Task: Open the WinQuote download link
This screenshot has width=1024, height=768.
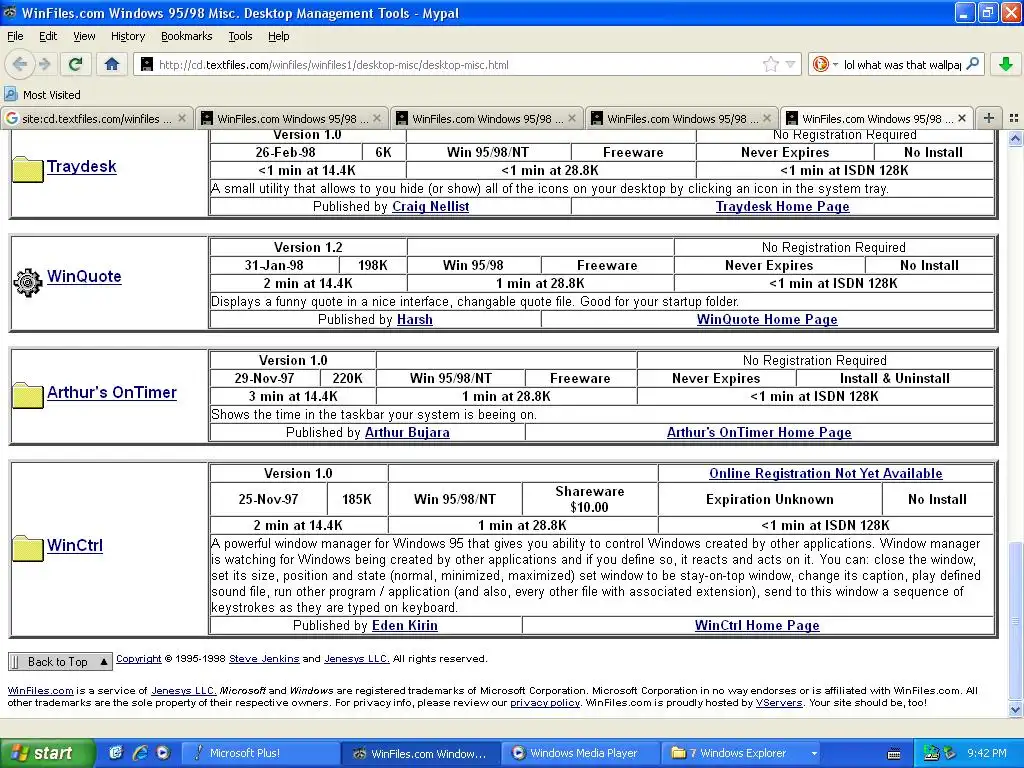Action: (x=84, y=276)
